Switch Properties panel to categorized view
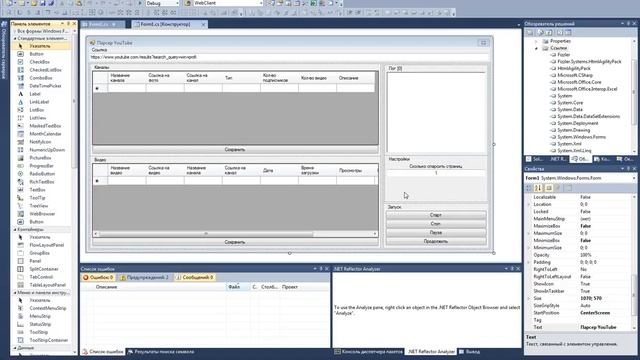The image size is (640, 360). 529,188
